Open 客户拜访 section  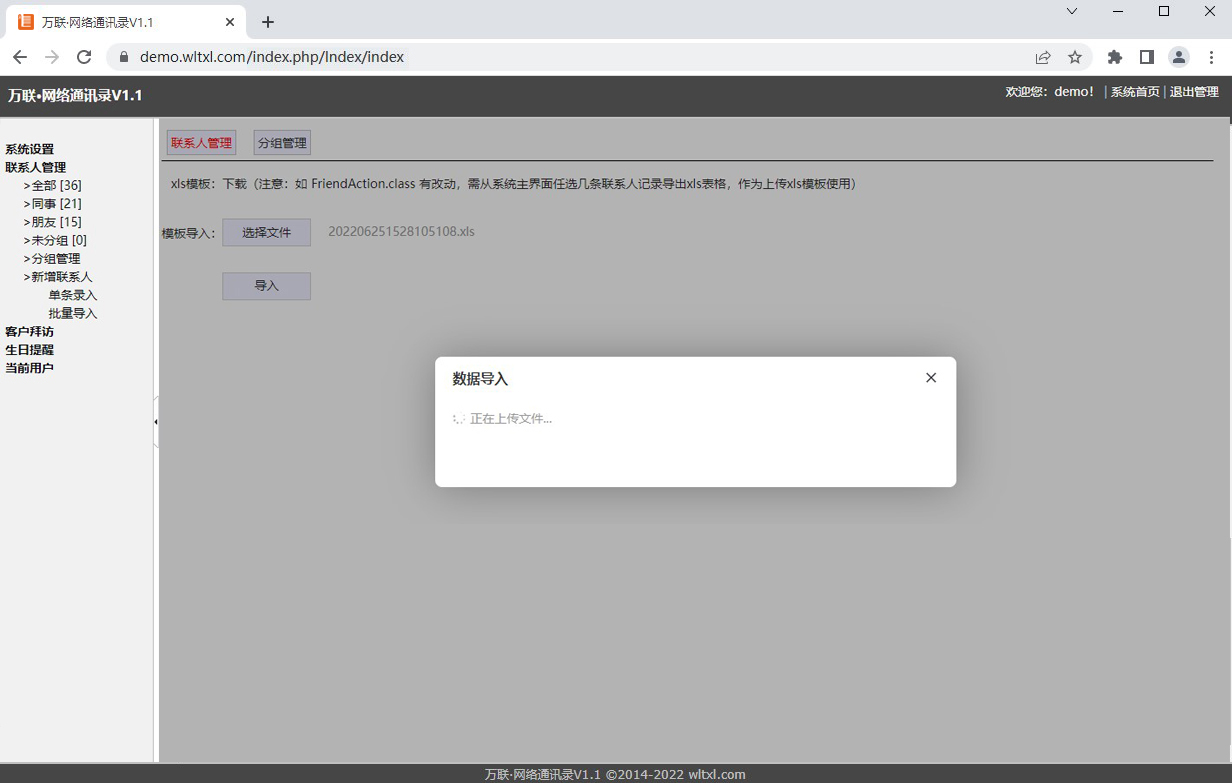(x=30, y=331)
